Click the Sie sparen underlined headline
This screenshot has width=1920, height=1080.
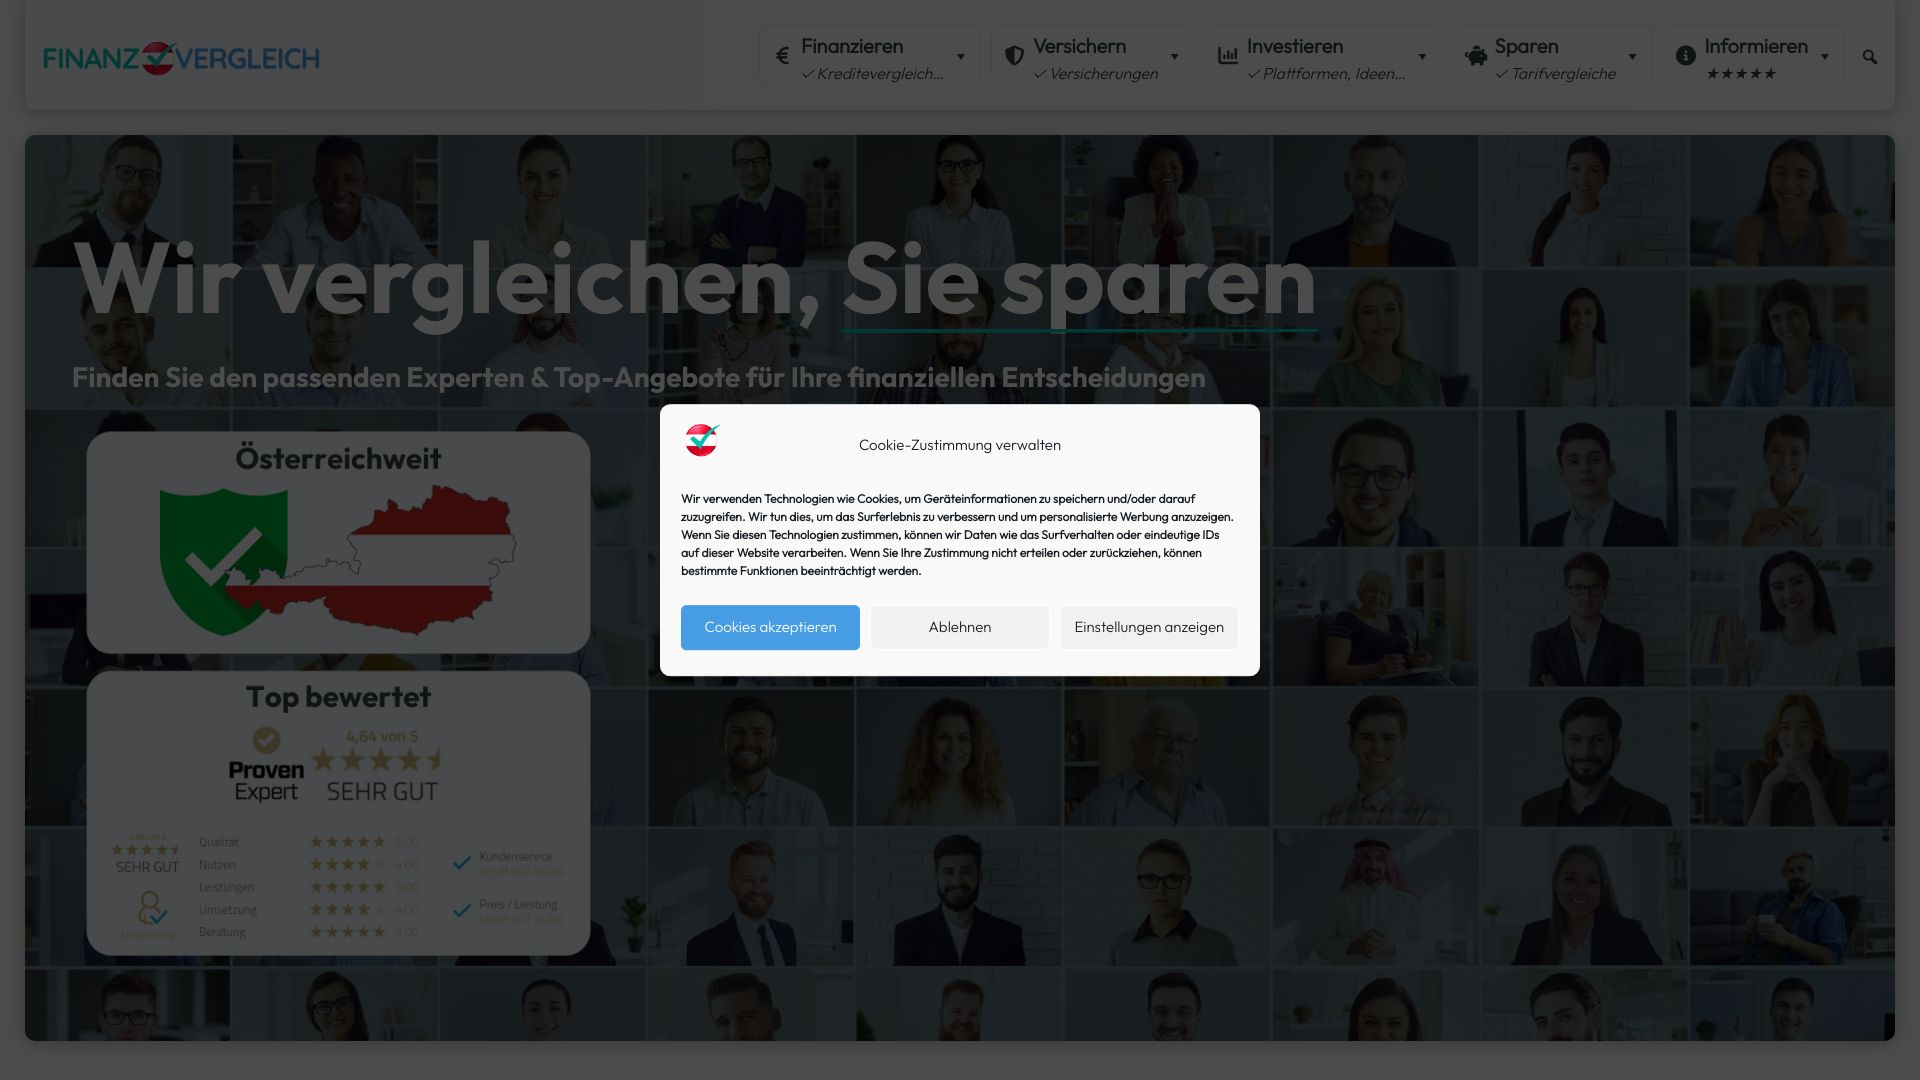coord(1079,282)
